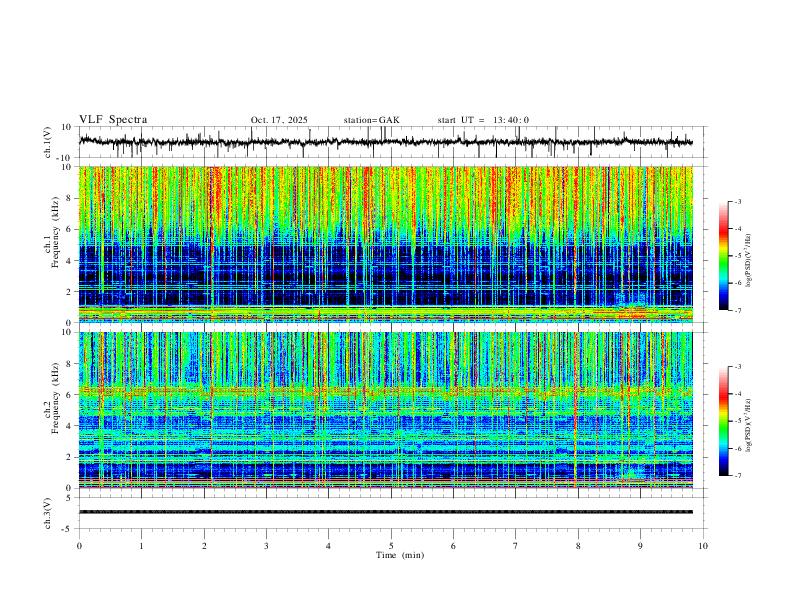The image size is (792, 612).
Task: Click the lower colorbar '-7' value
Action: (x=737, y=476)
